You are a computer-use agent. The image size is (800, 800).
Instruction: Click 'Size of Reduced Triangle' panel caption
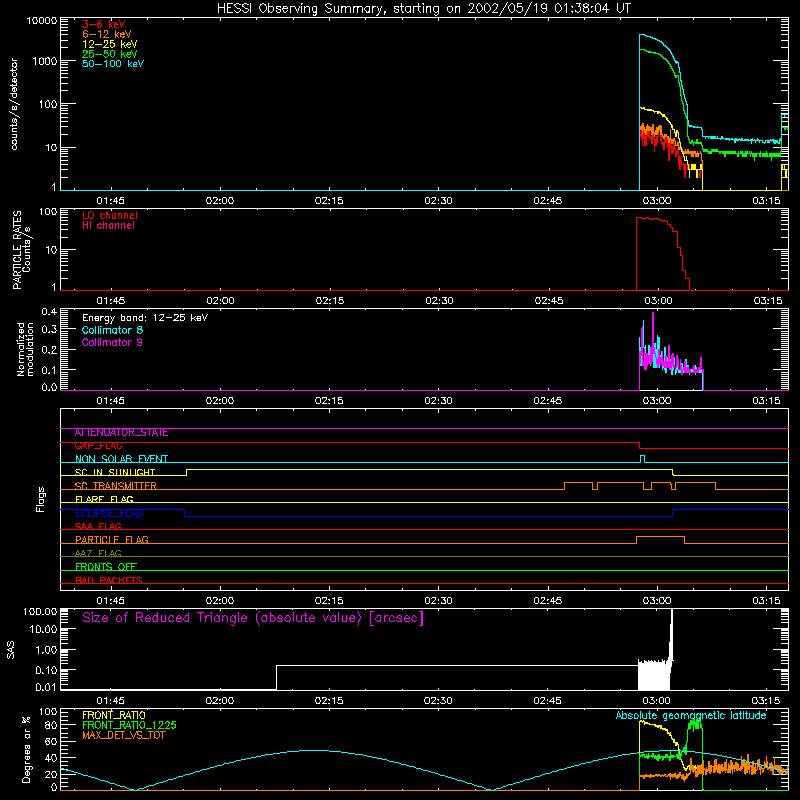coord(253,618)
